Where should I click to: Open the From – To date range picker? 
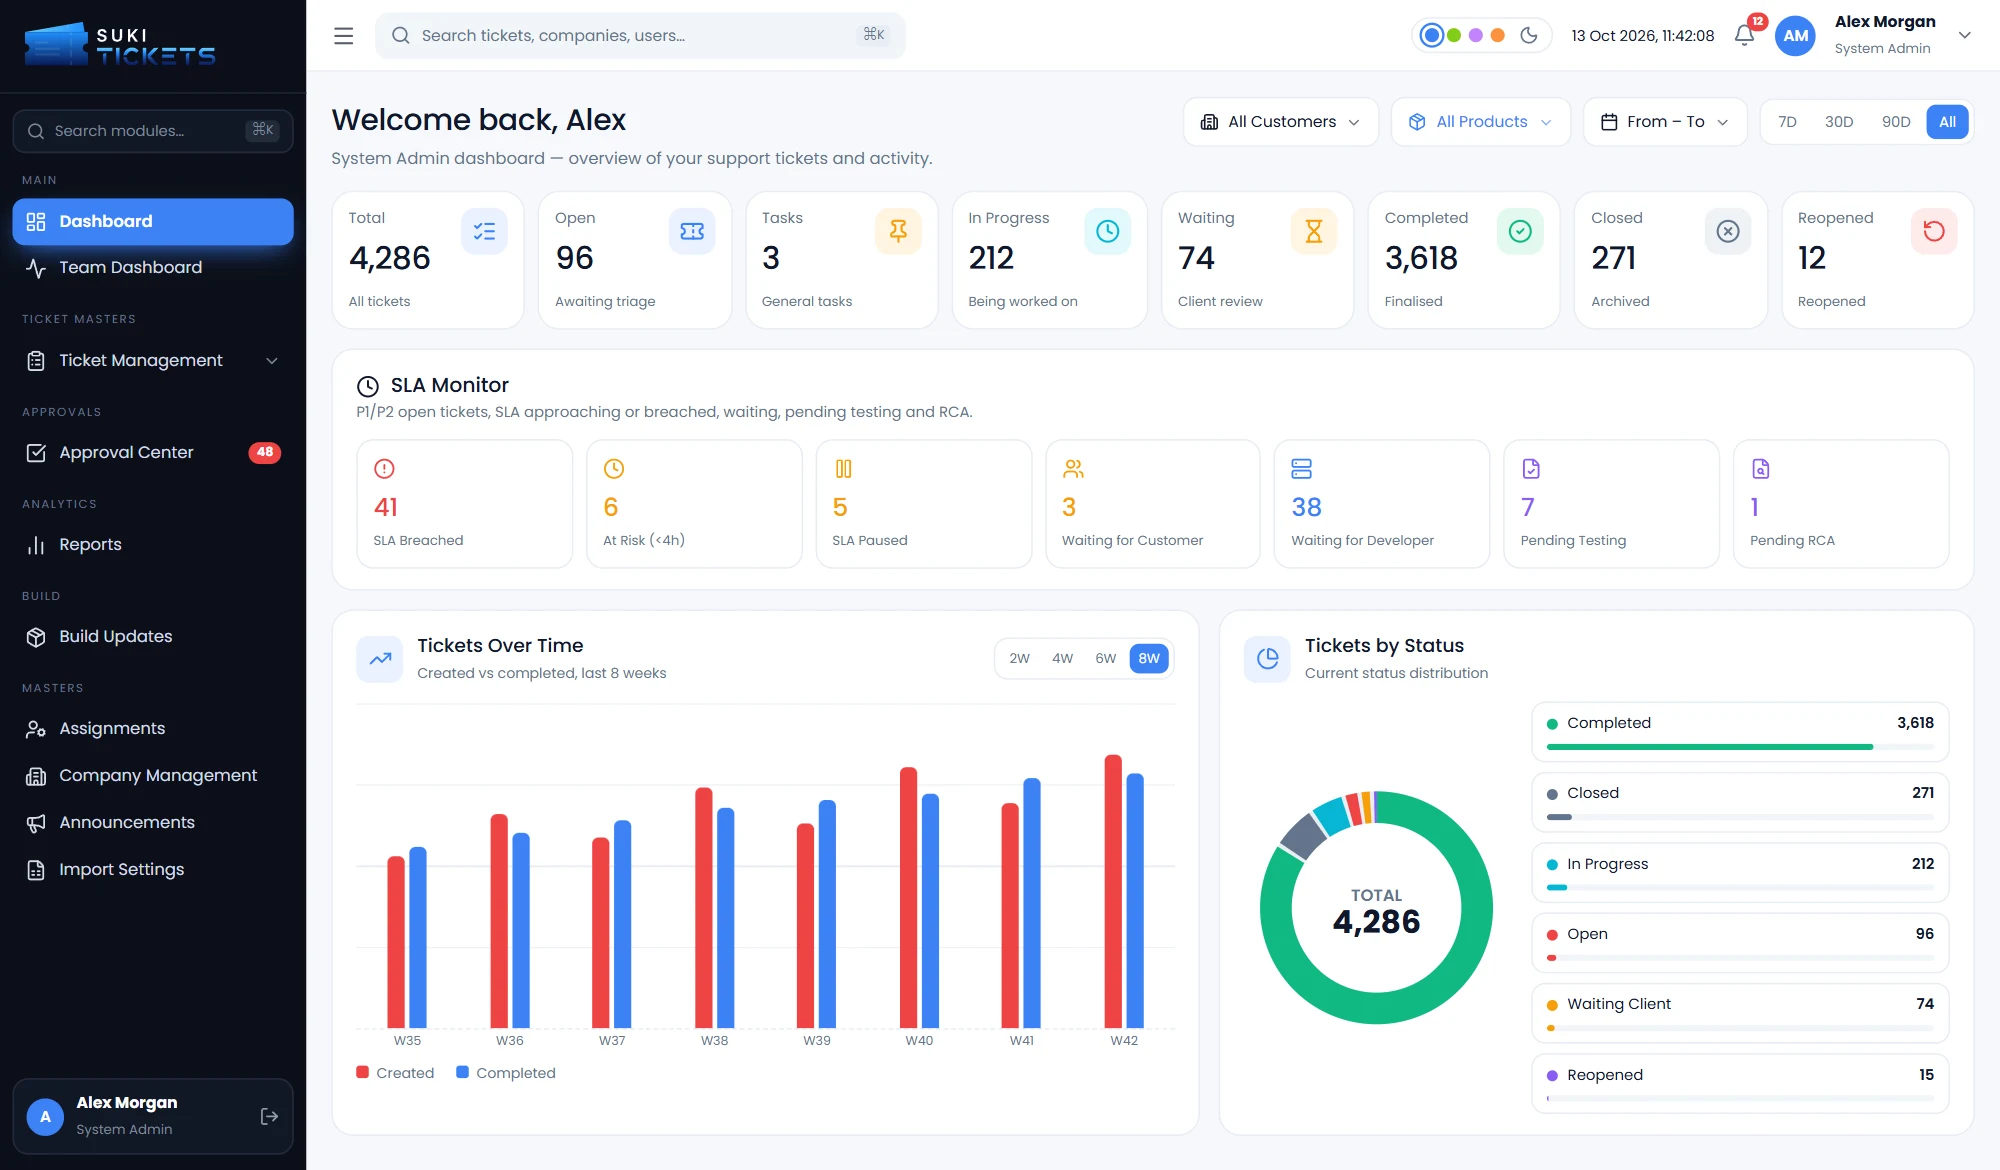(x=1665, y=122)
